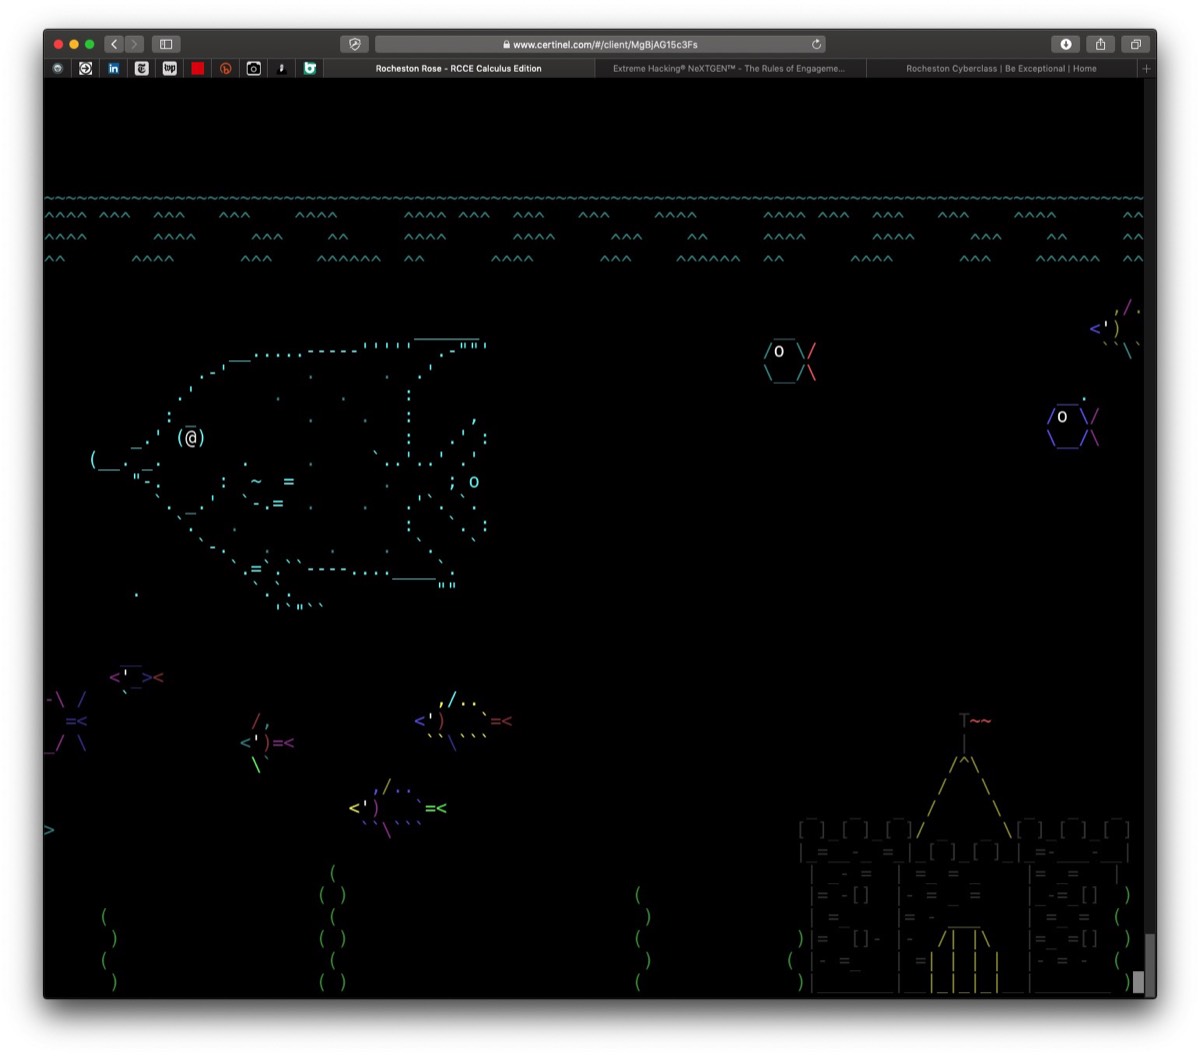
Task: Open the camera icon pinned tab
Action: tap(254, 68)
